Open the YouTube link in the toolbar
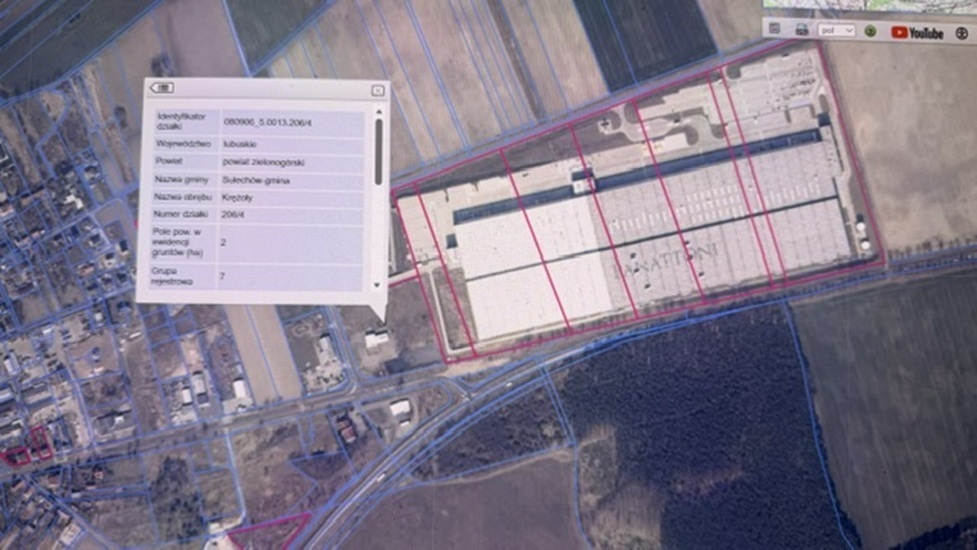Viewport: 977px width, 550px height. tap(917, 33)
